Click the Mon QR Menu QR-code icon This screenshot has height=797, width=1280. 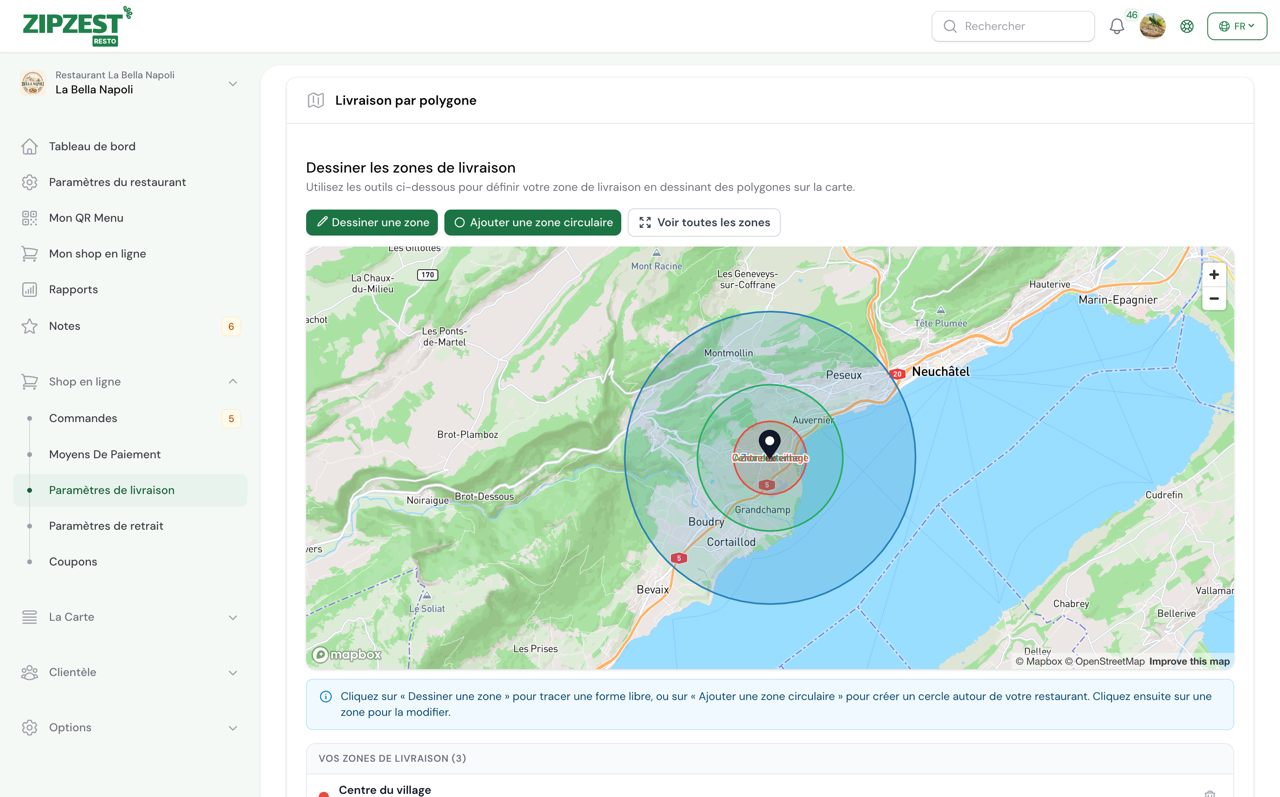pos(30,218)
